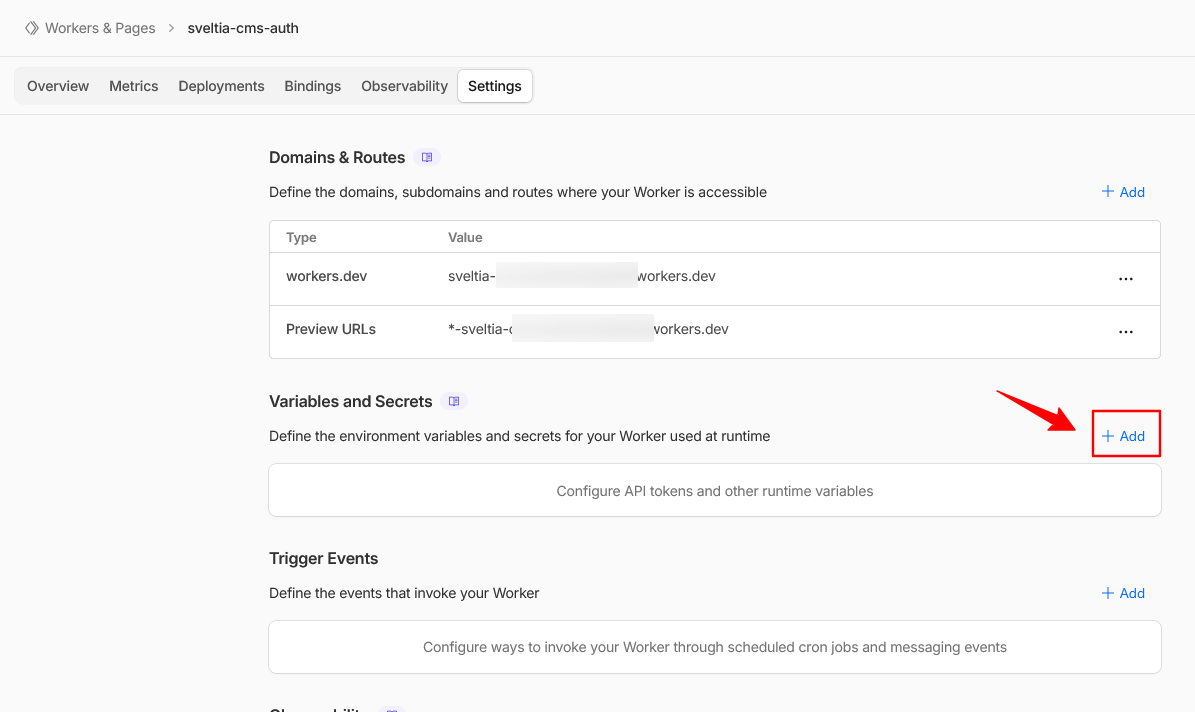The image size is (1195, 712).
Task: Select the Preview URLs type cell
Action: click(331, 329)
